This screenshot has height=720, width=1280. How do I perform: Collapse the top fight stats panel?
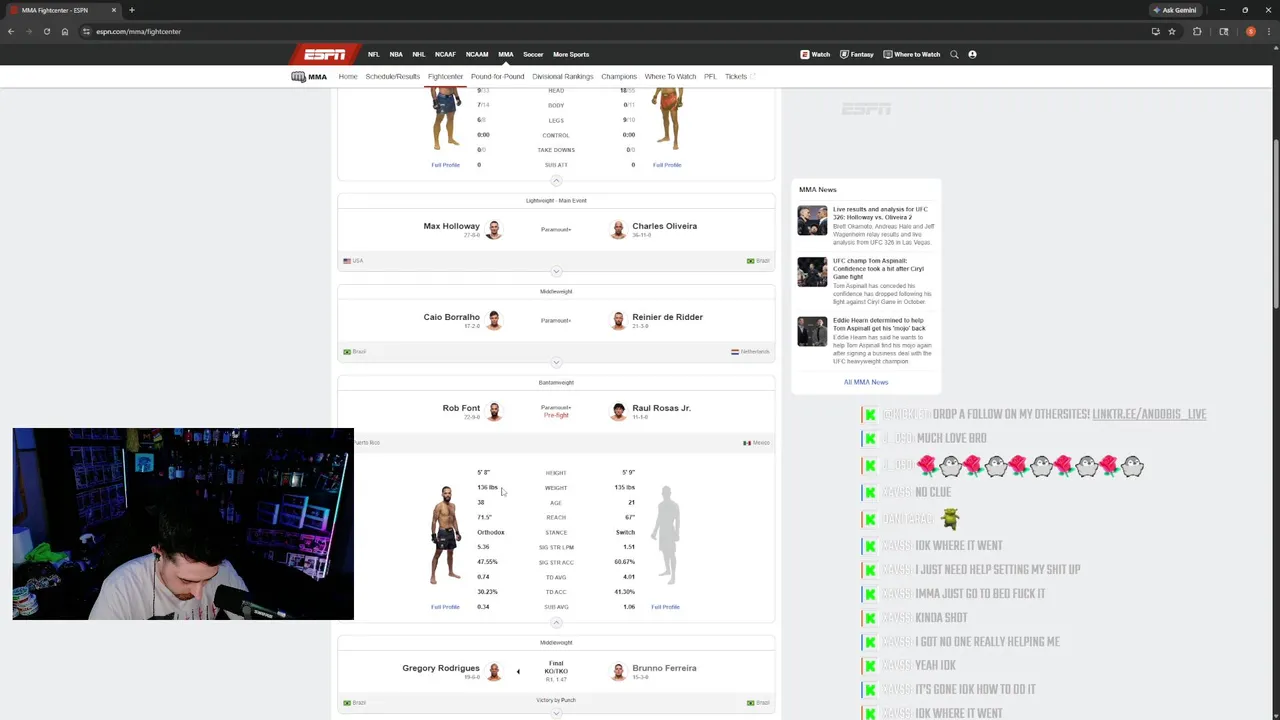tap(556, 181)
